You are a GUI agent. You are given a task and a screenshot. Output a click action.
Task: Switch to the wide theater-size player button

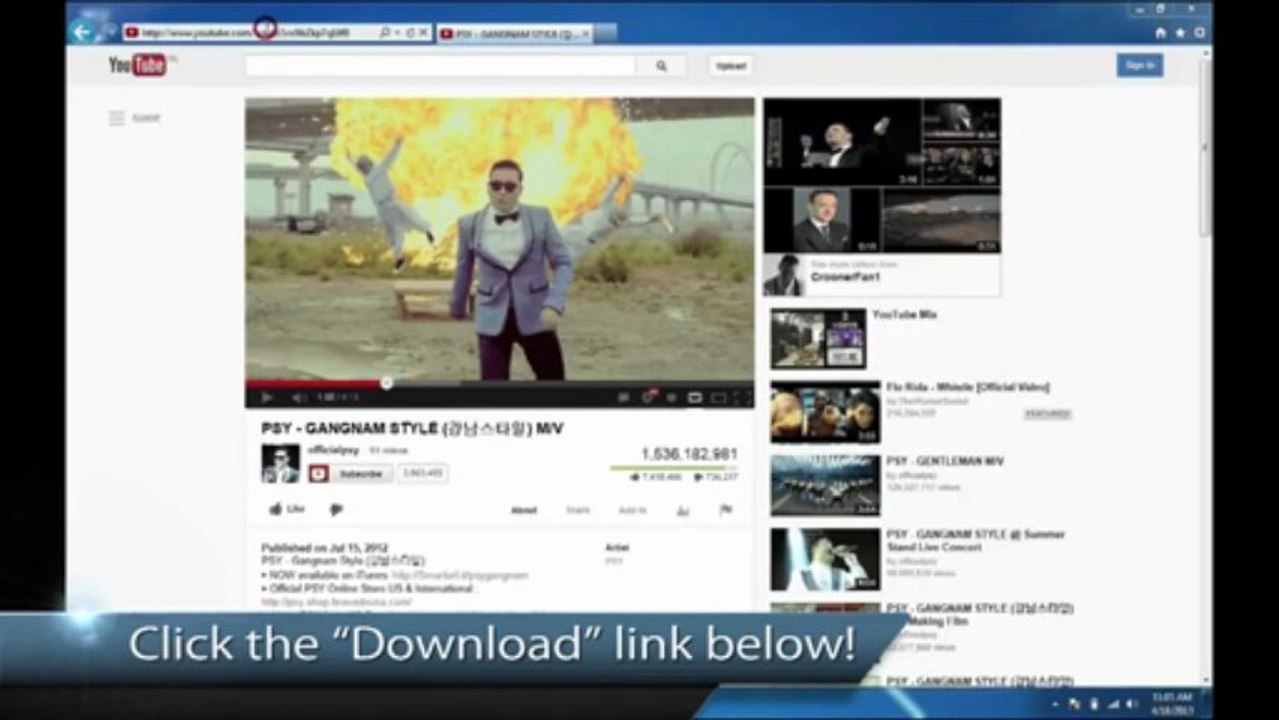pyautogui.click(x=695, y=397)
